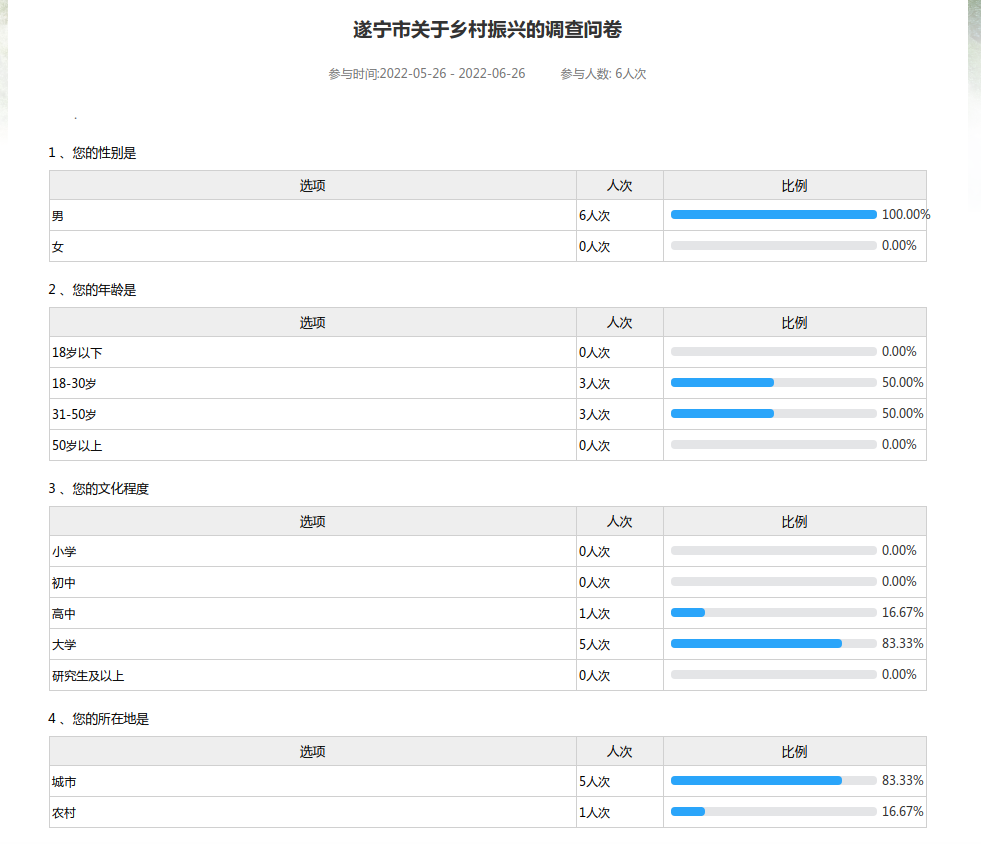Click the 高中 progress bar at 16.67%
This screenshot has width=981, height=844.
773,612
